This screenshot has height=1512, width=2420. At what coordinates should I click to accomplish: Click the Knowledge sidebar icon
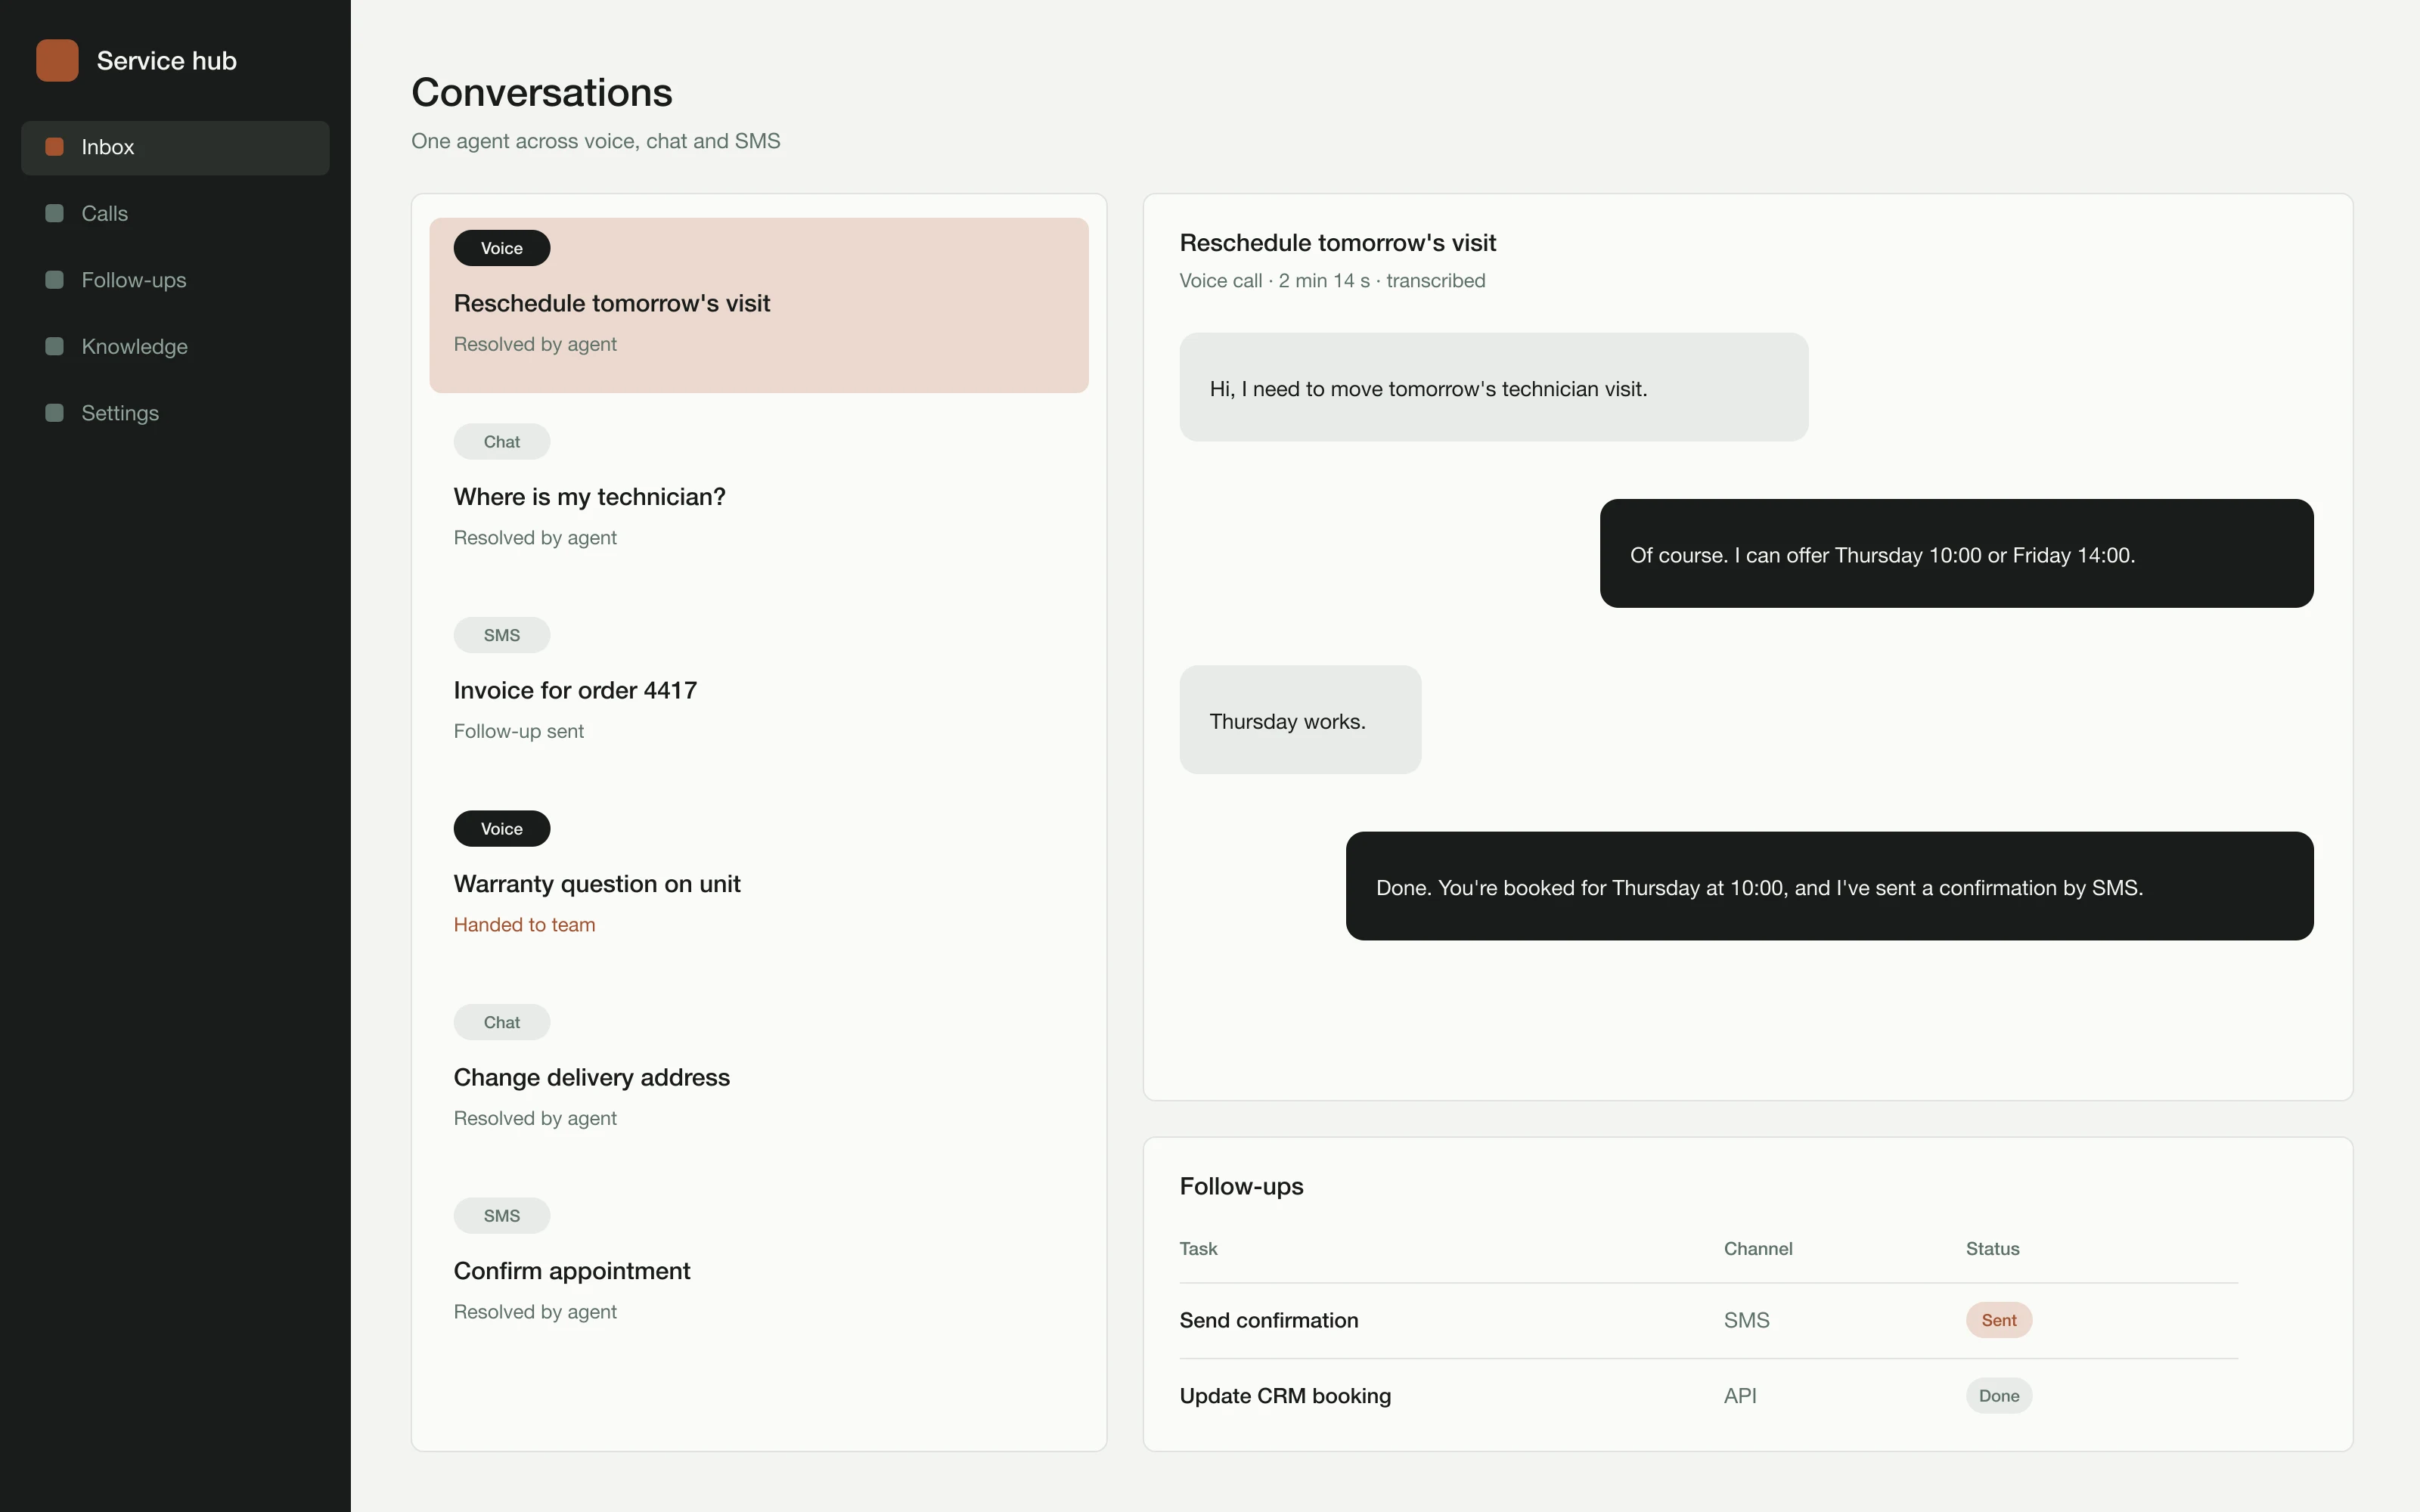[55, 346]
